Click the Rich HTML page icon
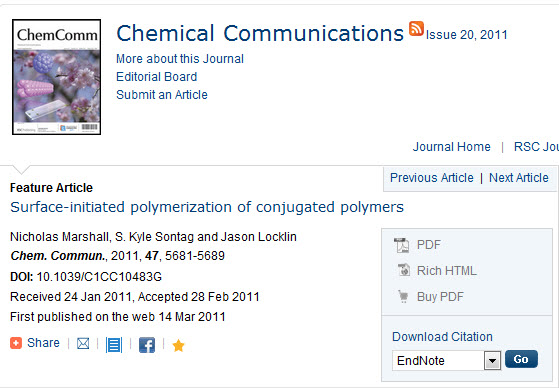Viewport: 559px width, 388px height. click(404, 270)
